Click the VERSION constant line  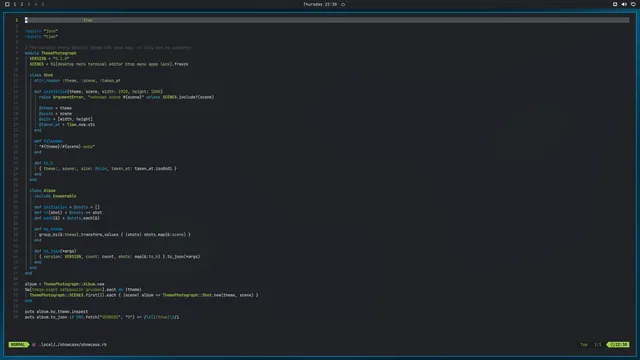point(49,58)
